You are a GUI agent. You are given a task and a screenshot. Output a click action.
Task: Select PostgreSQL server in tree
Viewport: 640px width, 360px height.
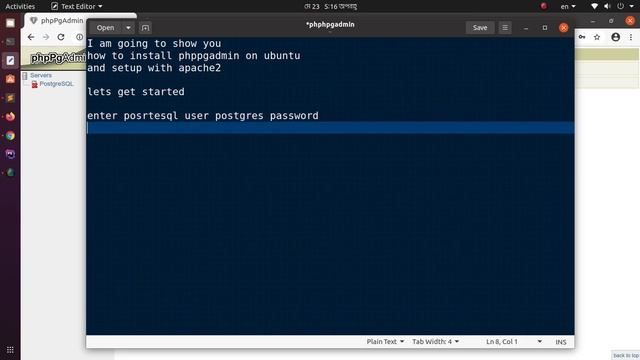56,84
